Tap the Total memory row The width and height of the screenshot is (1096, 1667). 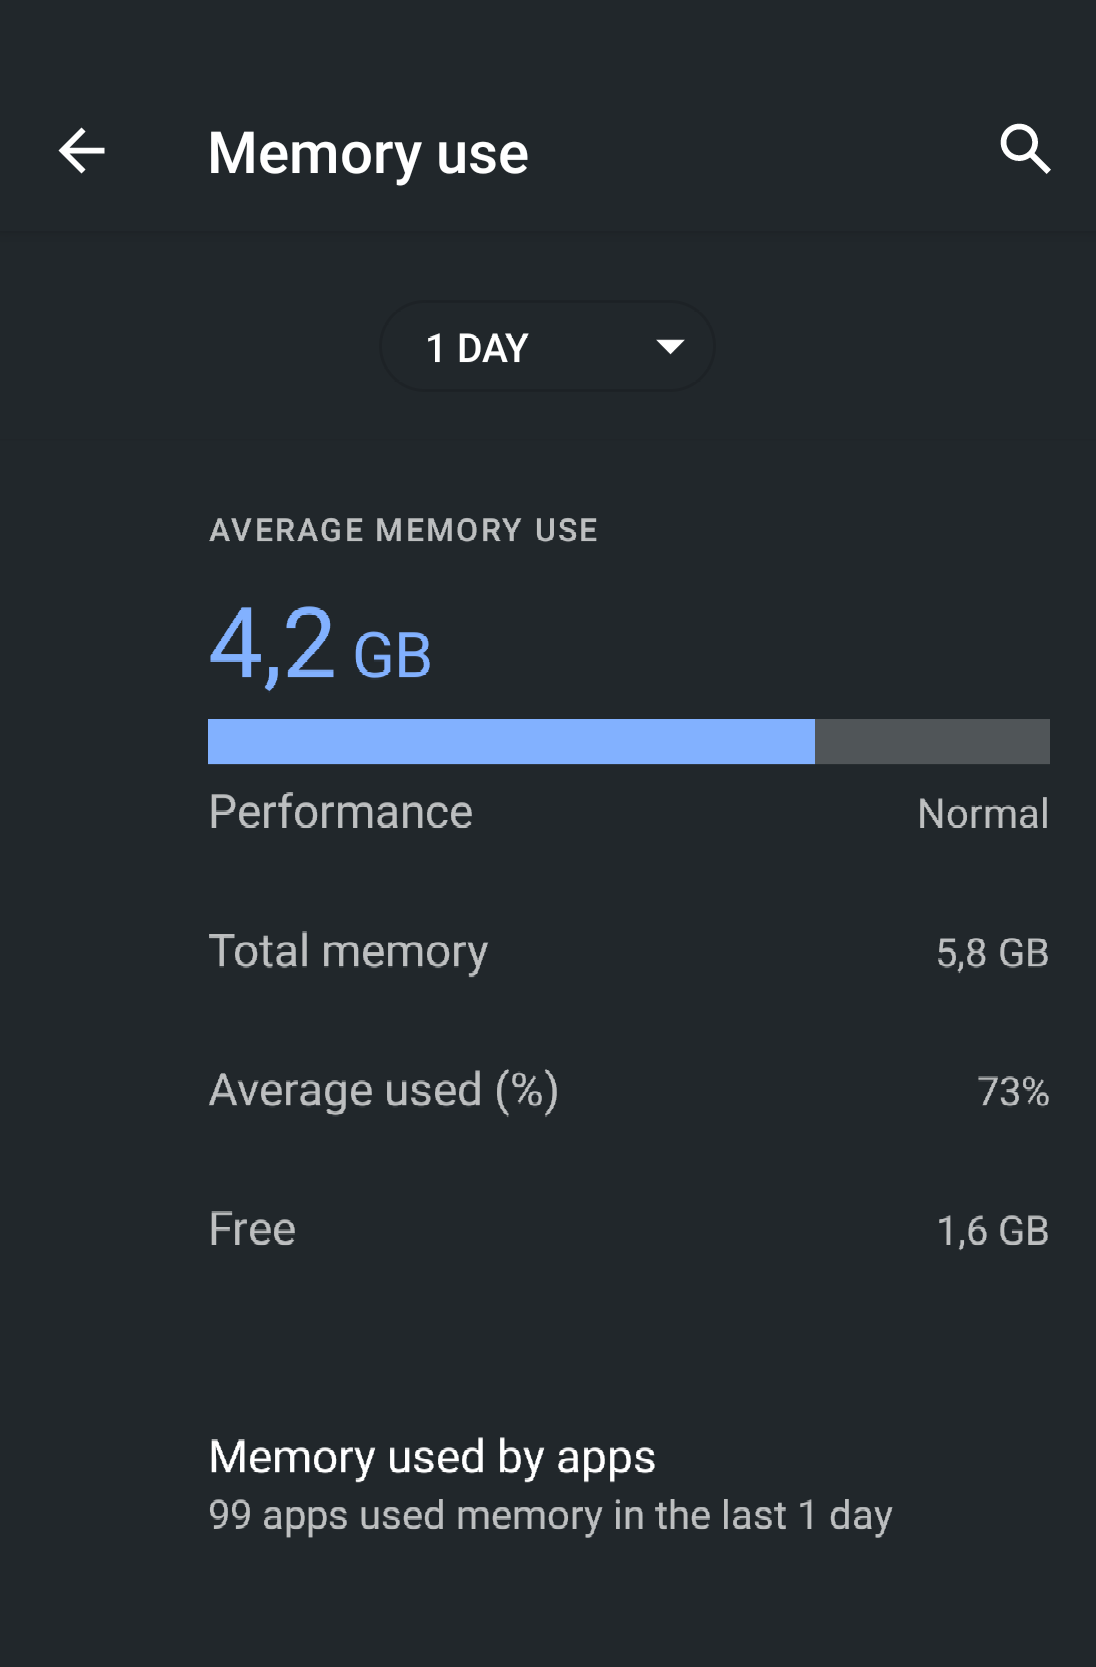(x=628, y=951)
